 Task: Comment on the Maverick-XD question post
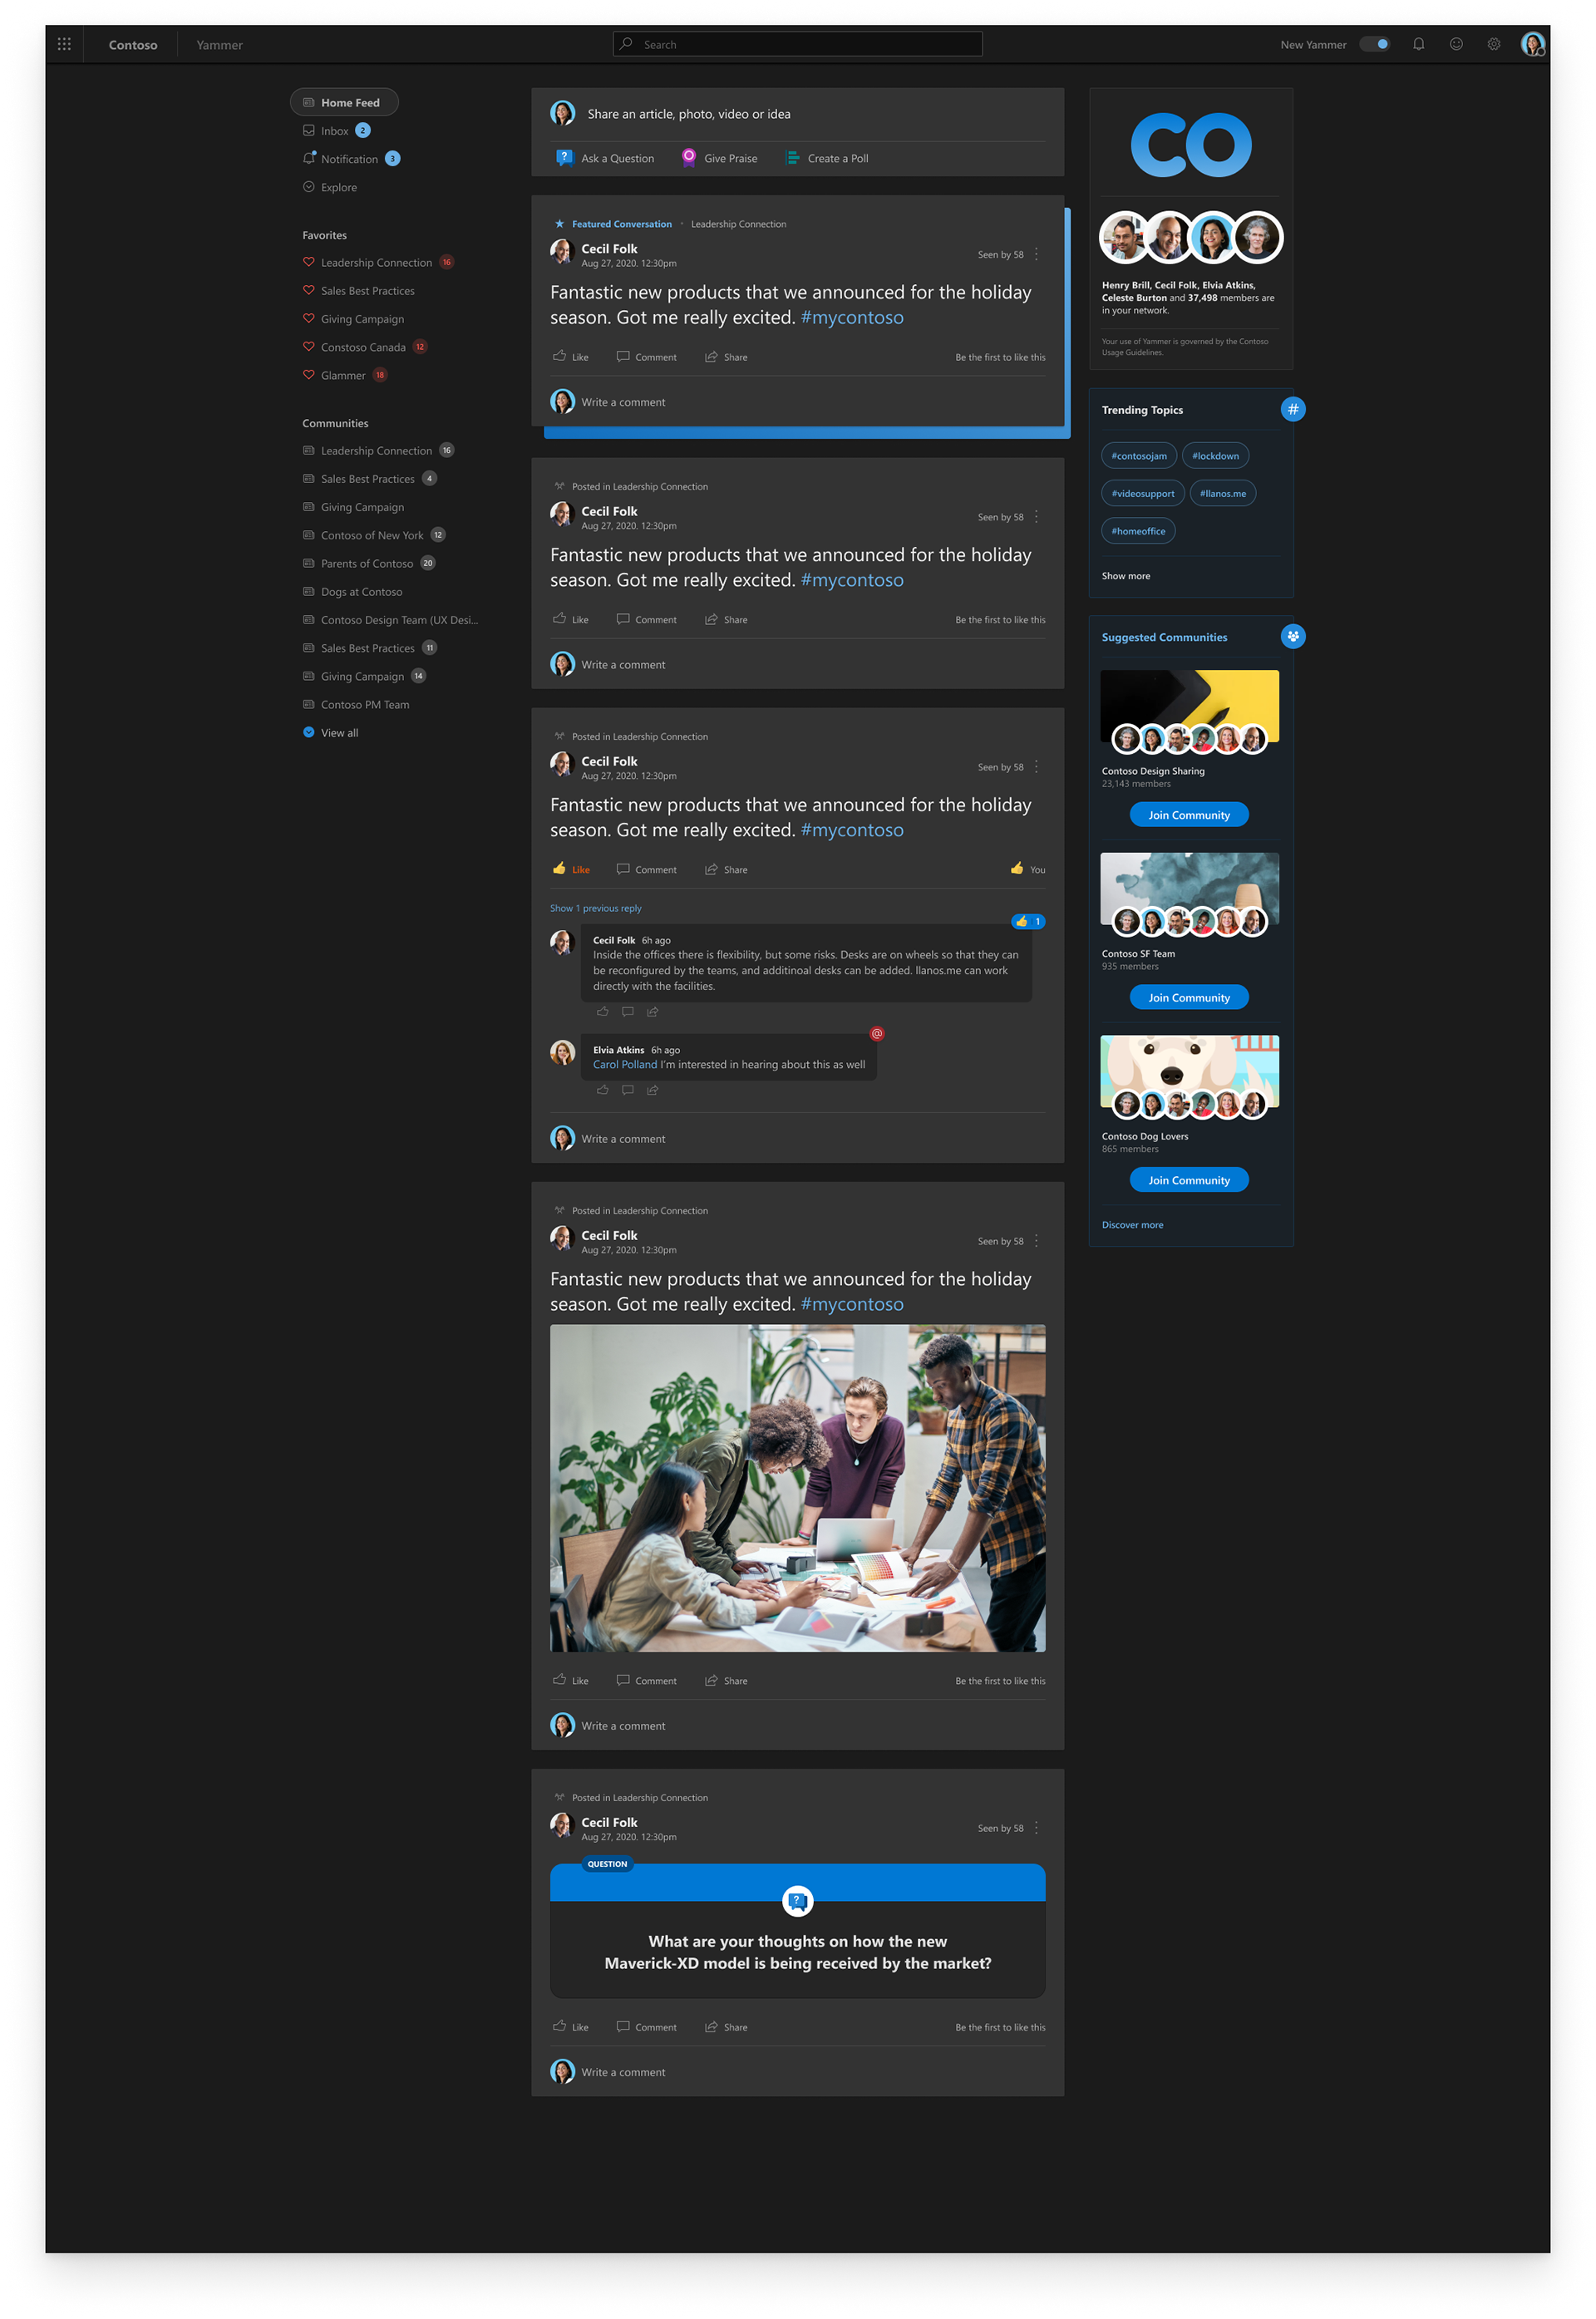click(x=647, y=2027)
